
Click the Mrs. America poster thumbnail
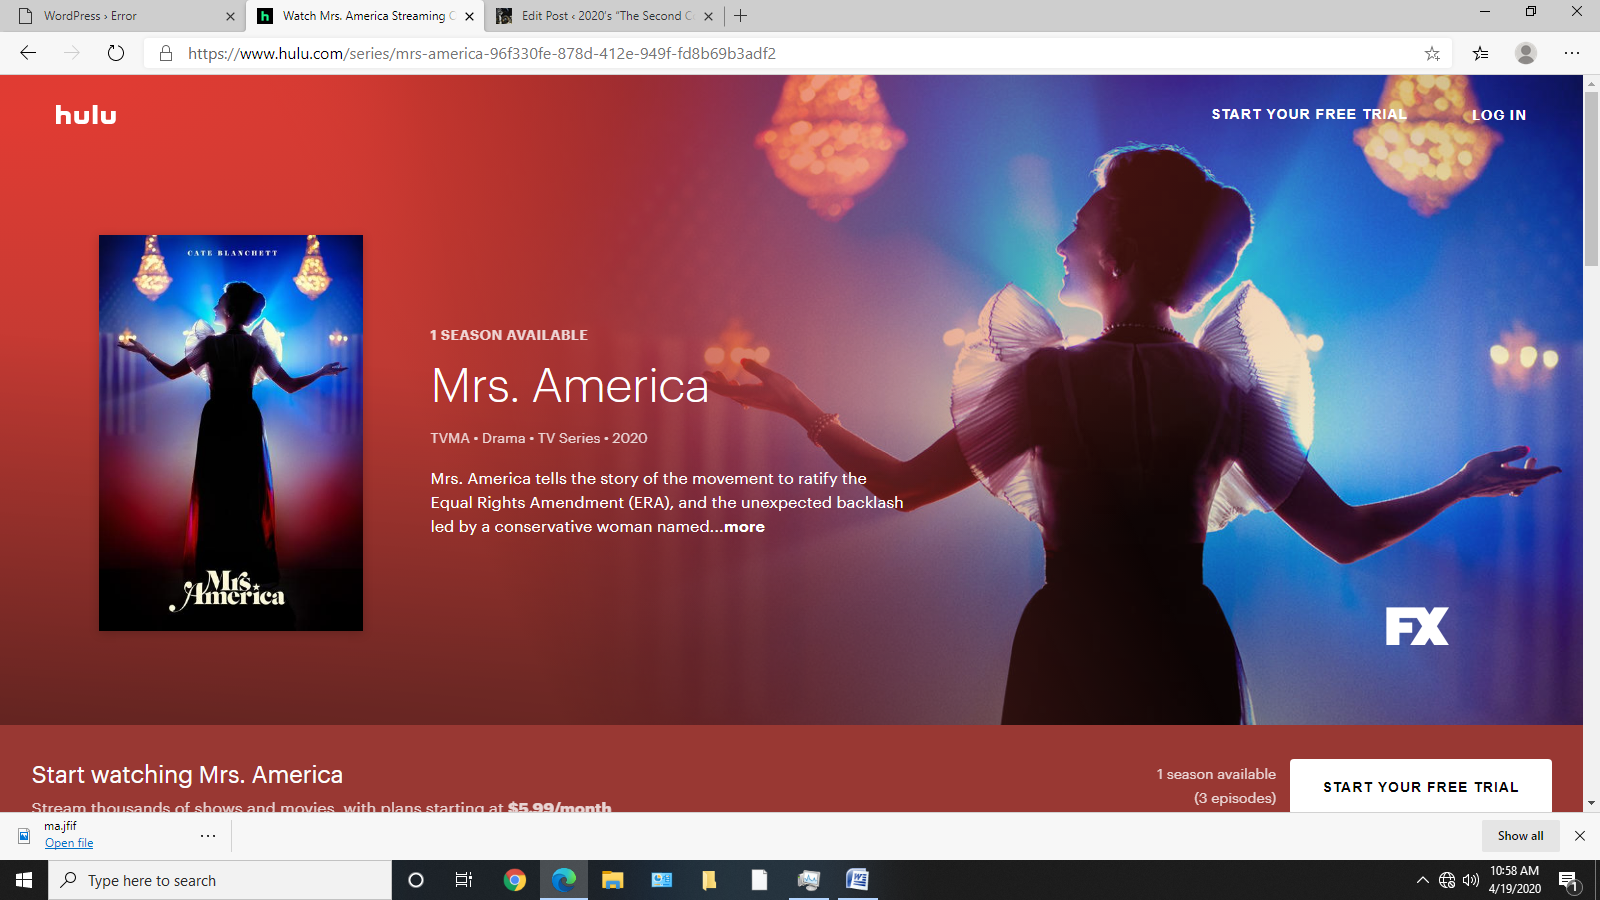pos(231,432)
